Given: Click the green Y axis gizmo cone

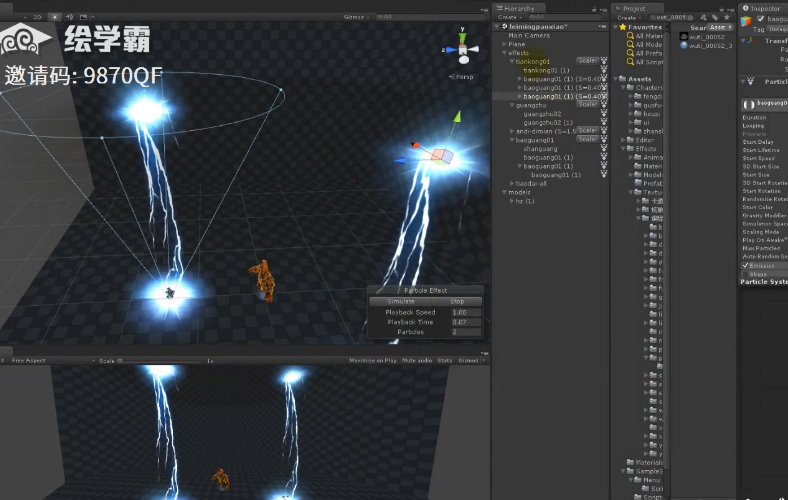Looking at the screenshot, I should pyautogui.click(x=462, y=37).
